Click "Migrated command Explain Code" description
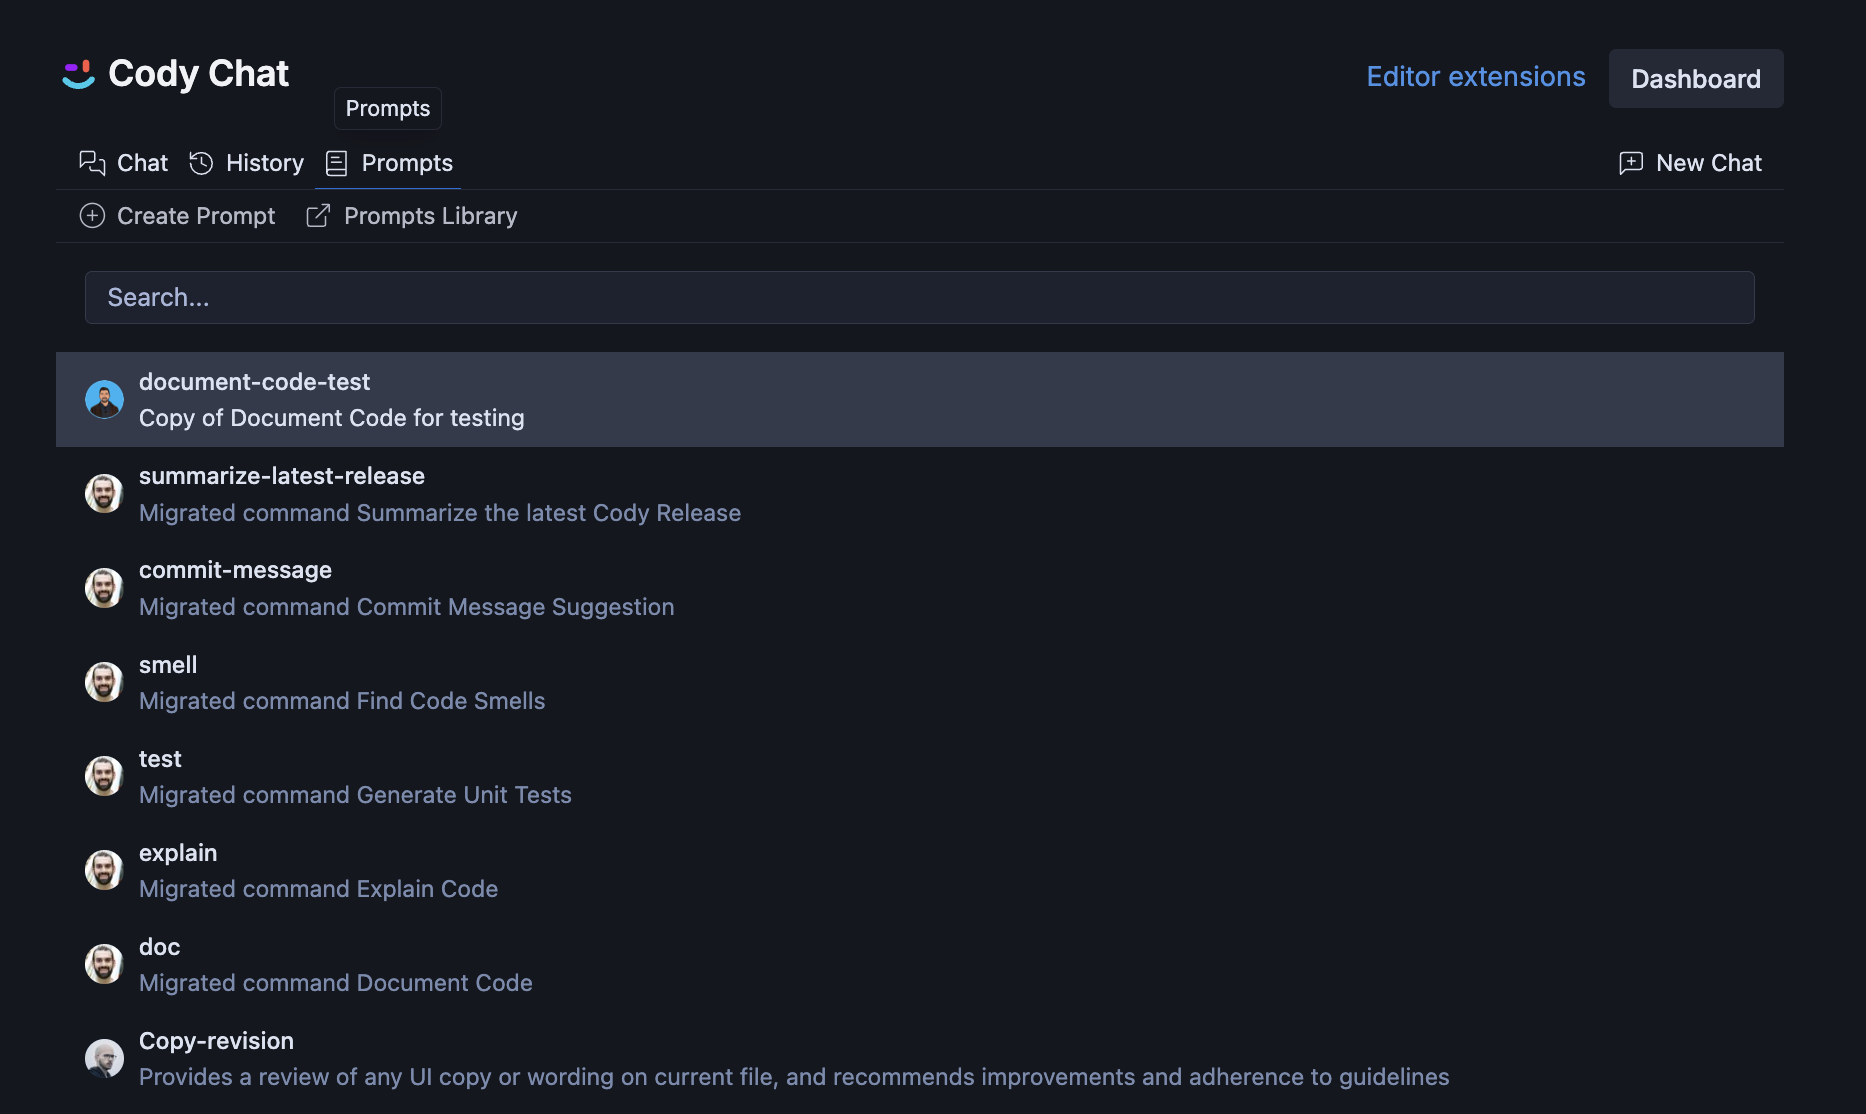 [318, 889]
